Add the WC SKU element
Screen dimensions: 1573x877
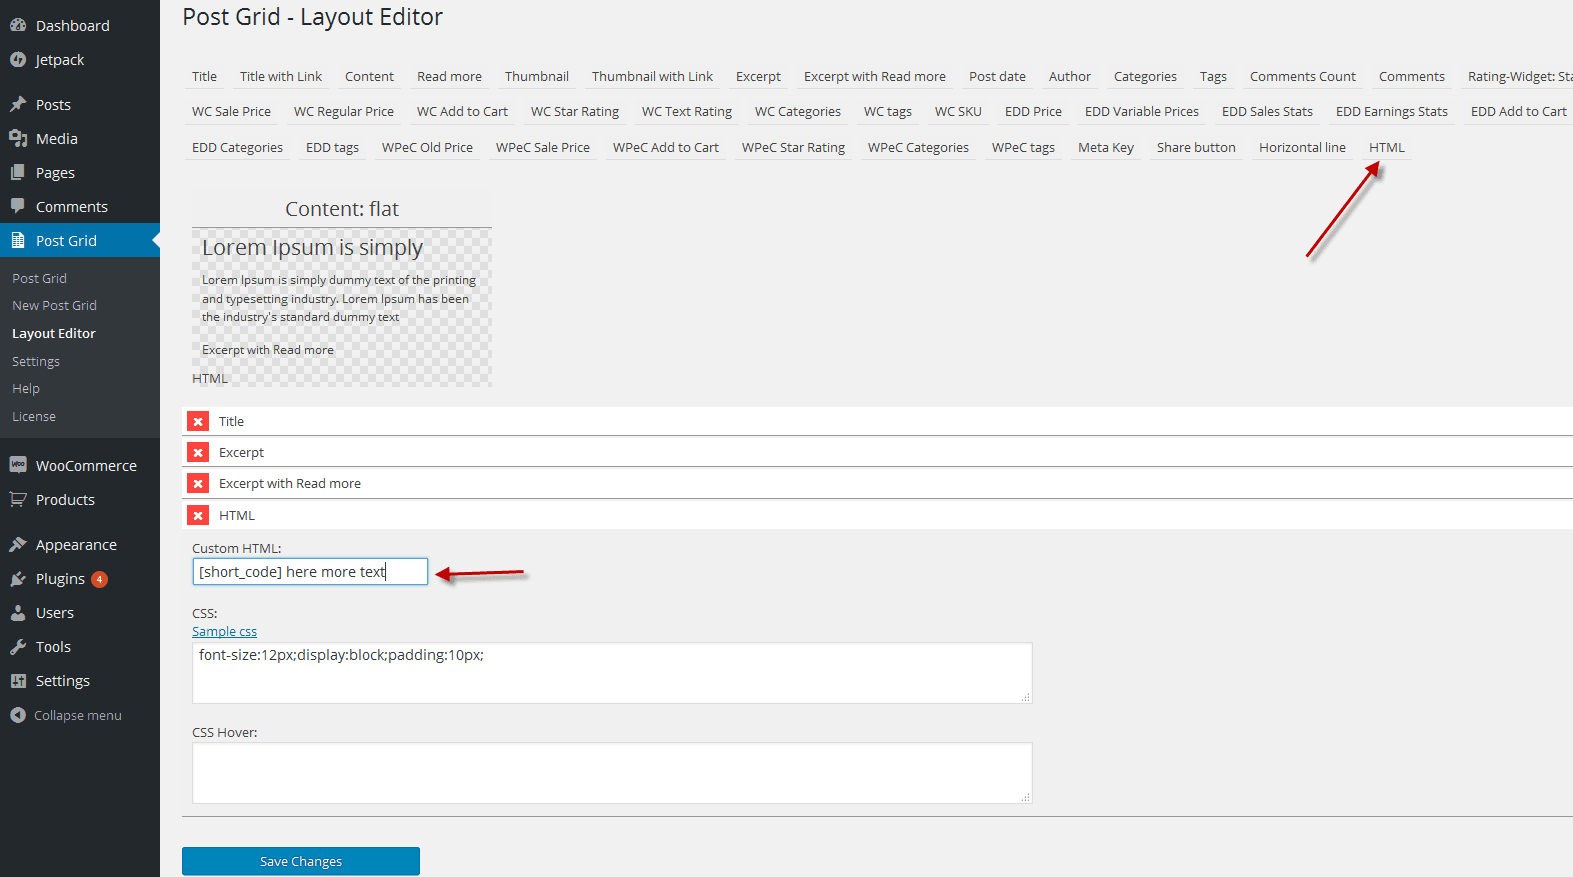point(958,112)
